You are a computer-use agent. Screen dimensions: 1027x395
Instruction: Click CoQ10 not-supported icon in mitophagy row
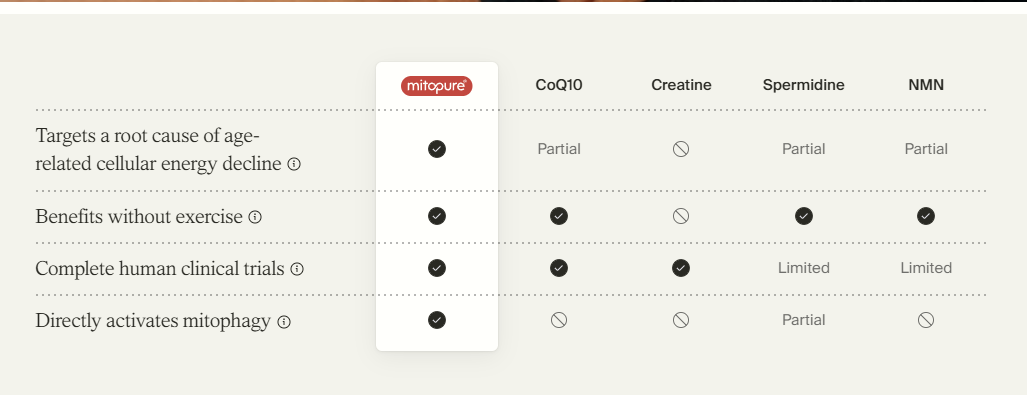(559, 320)
